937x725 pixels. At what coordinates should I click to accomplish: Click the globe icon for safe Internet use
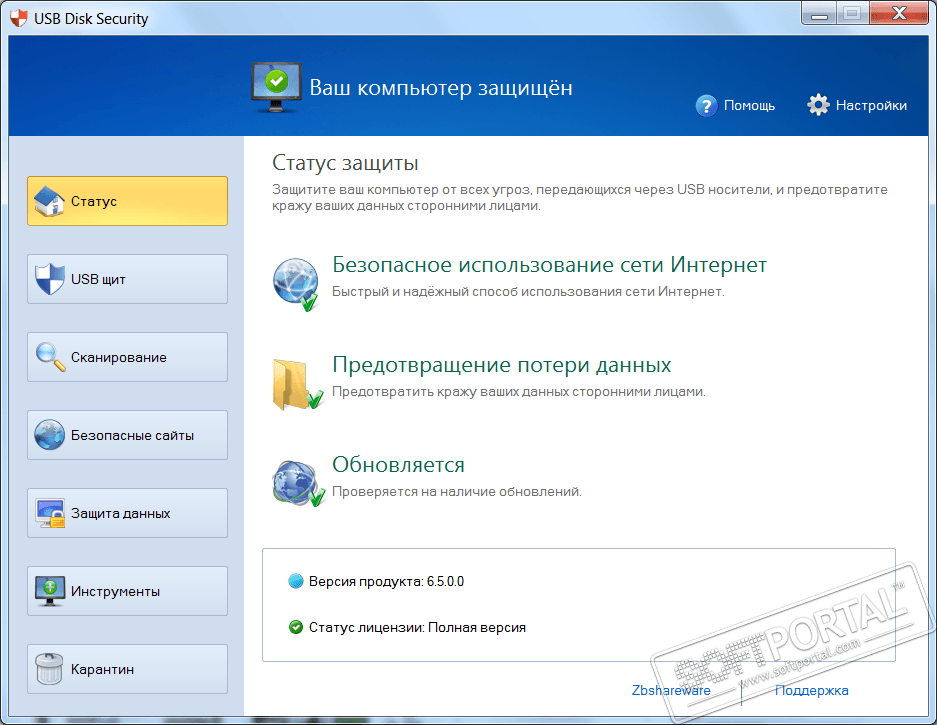point(296,285)
